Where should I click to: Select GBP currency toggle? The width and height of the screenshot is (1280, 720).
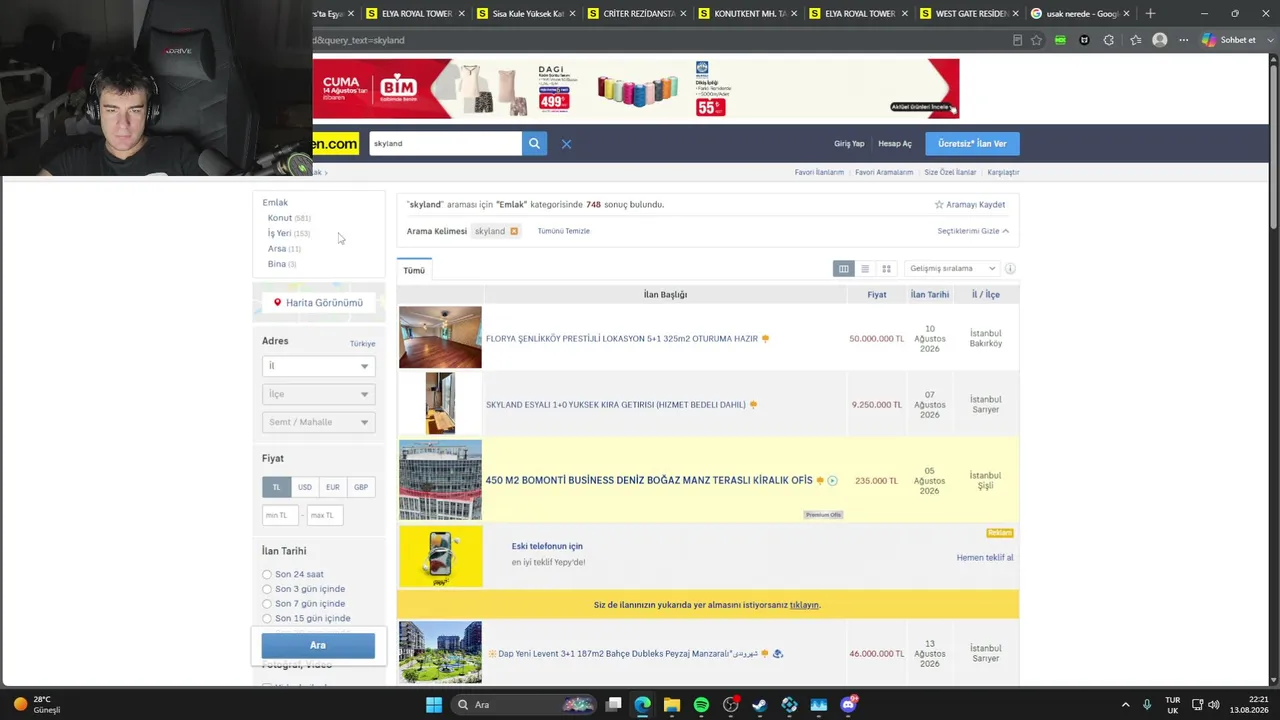pyautogui.click(x=361, y=487)
